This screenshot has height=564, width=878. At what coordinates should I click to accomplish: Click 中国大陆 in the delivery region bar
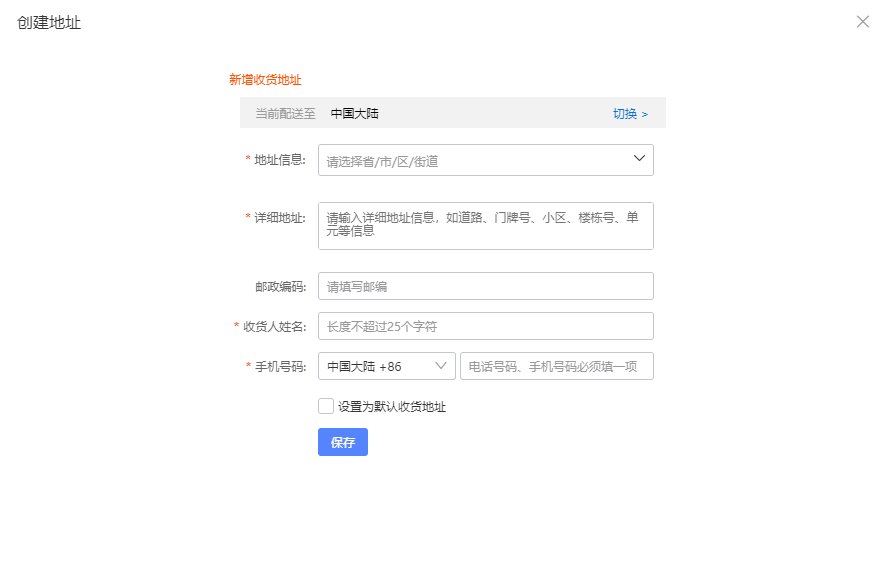355,114
